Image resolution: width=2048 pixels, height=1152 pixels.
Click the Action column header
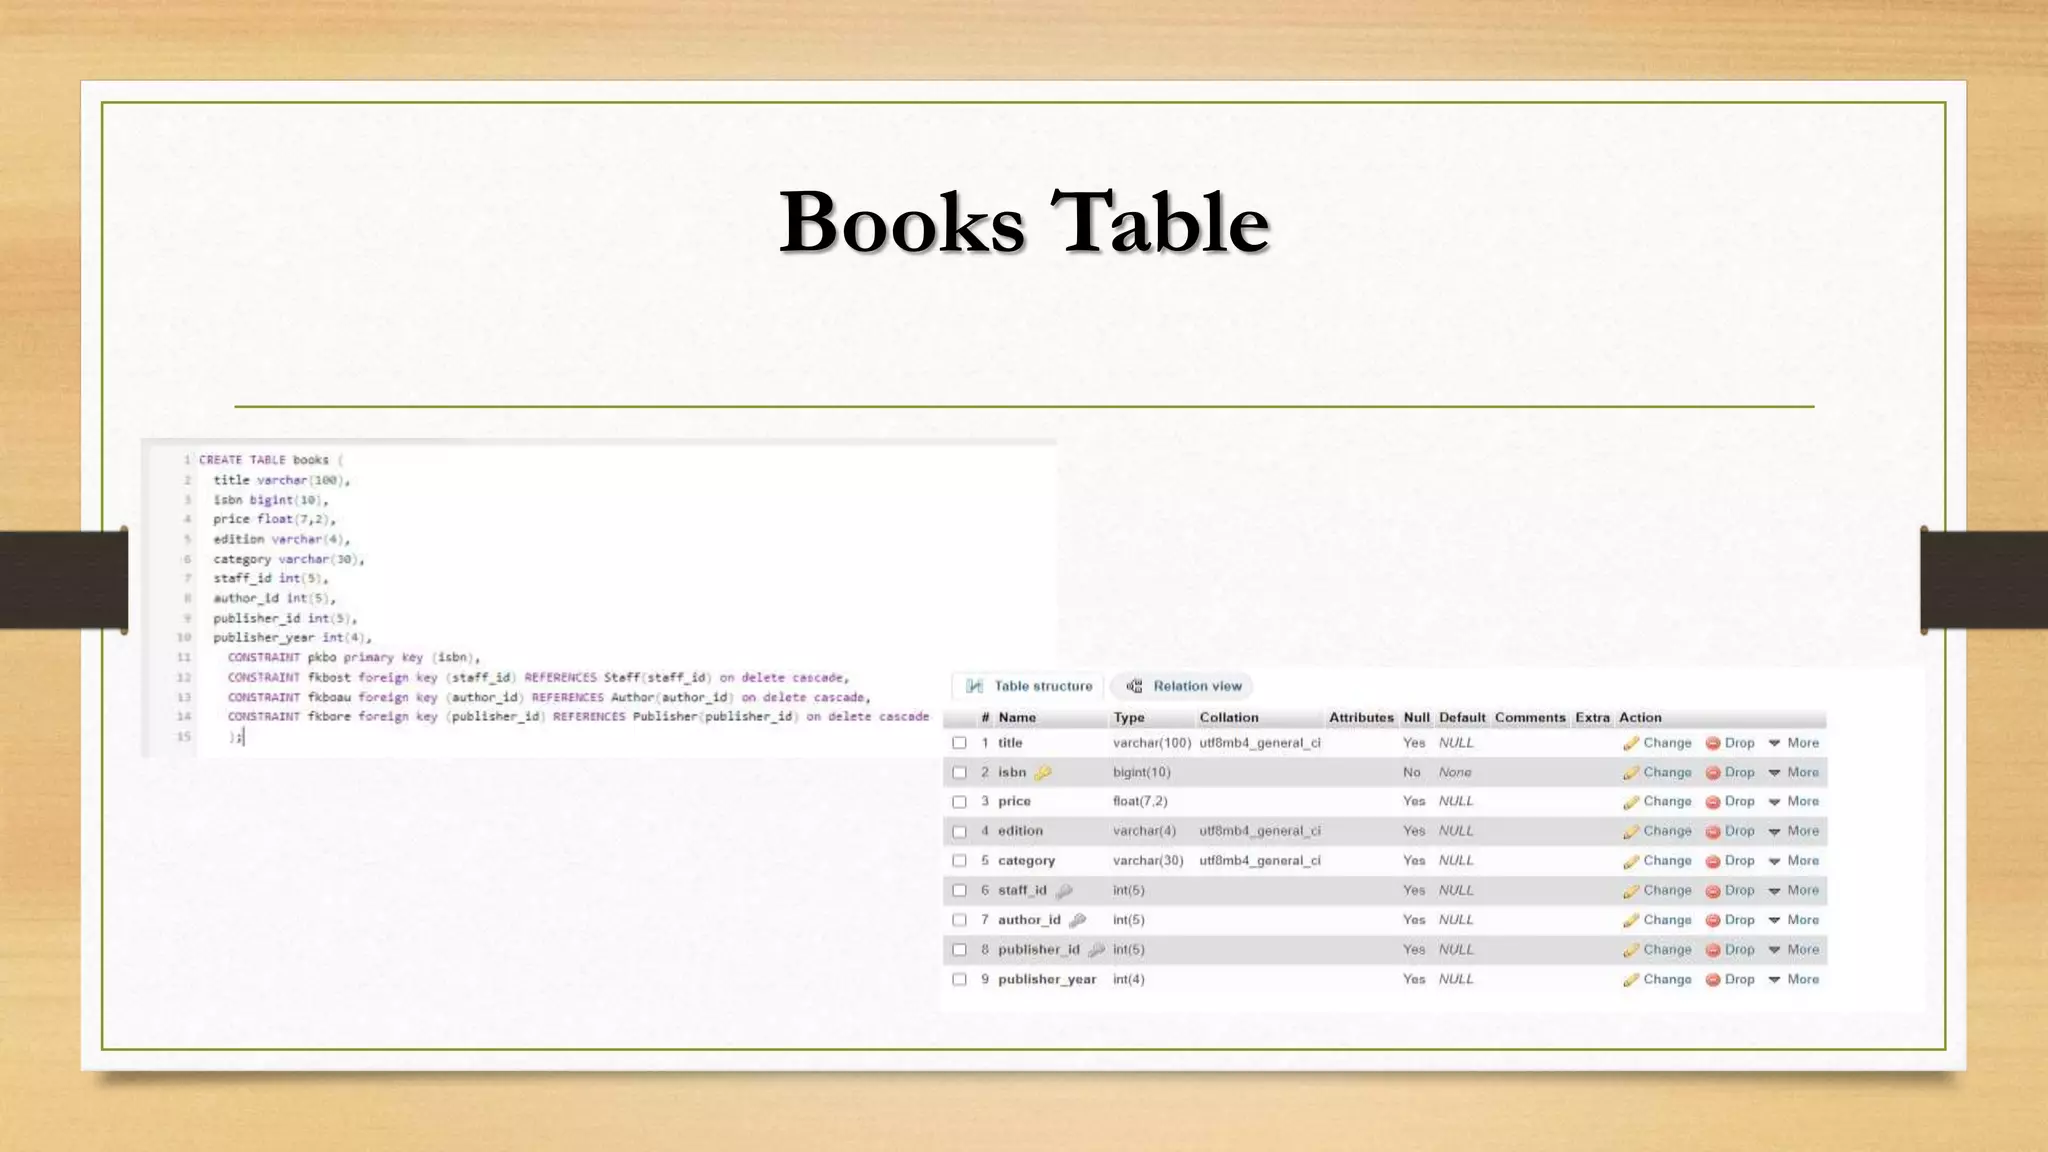[x=1640, y=717]
